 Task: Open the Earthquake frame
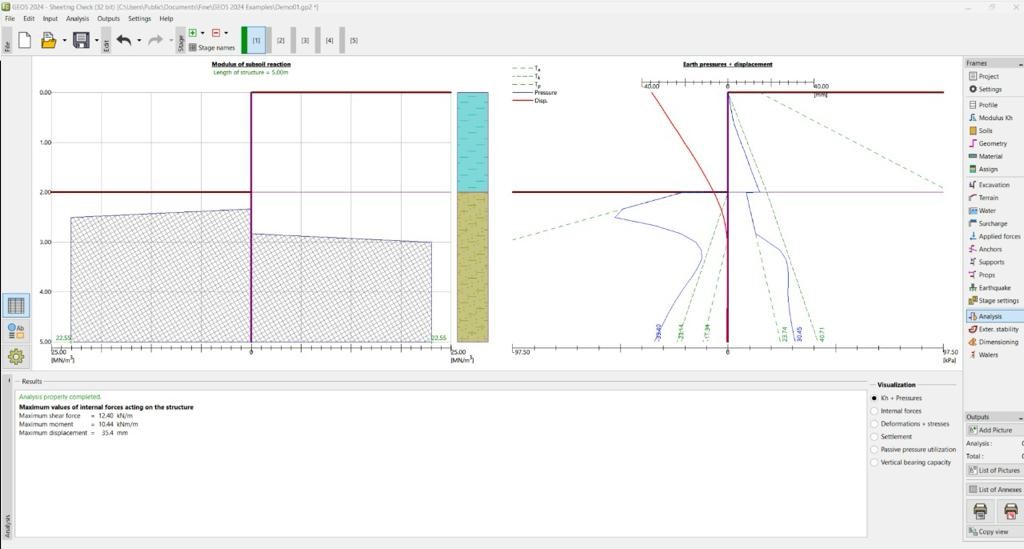993,288
